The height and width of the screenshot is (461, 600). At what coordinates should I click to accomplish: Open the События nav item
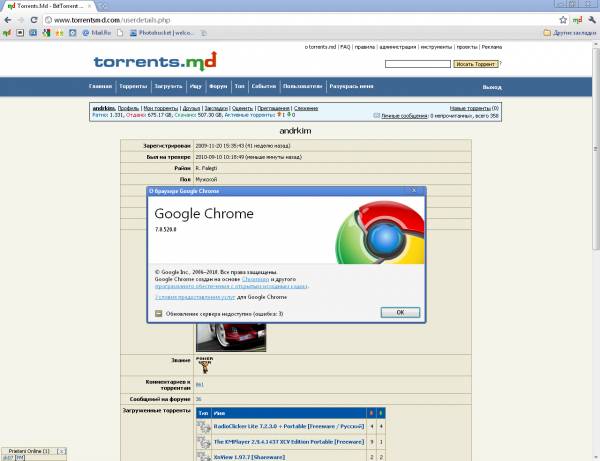[264, 86]
